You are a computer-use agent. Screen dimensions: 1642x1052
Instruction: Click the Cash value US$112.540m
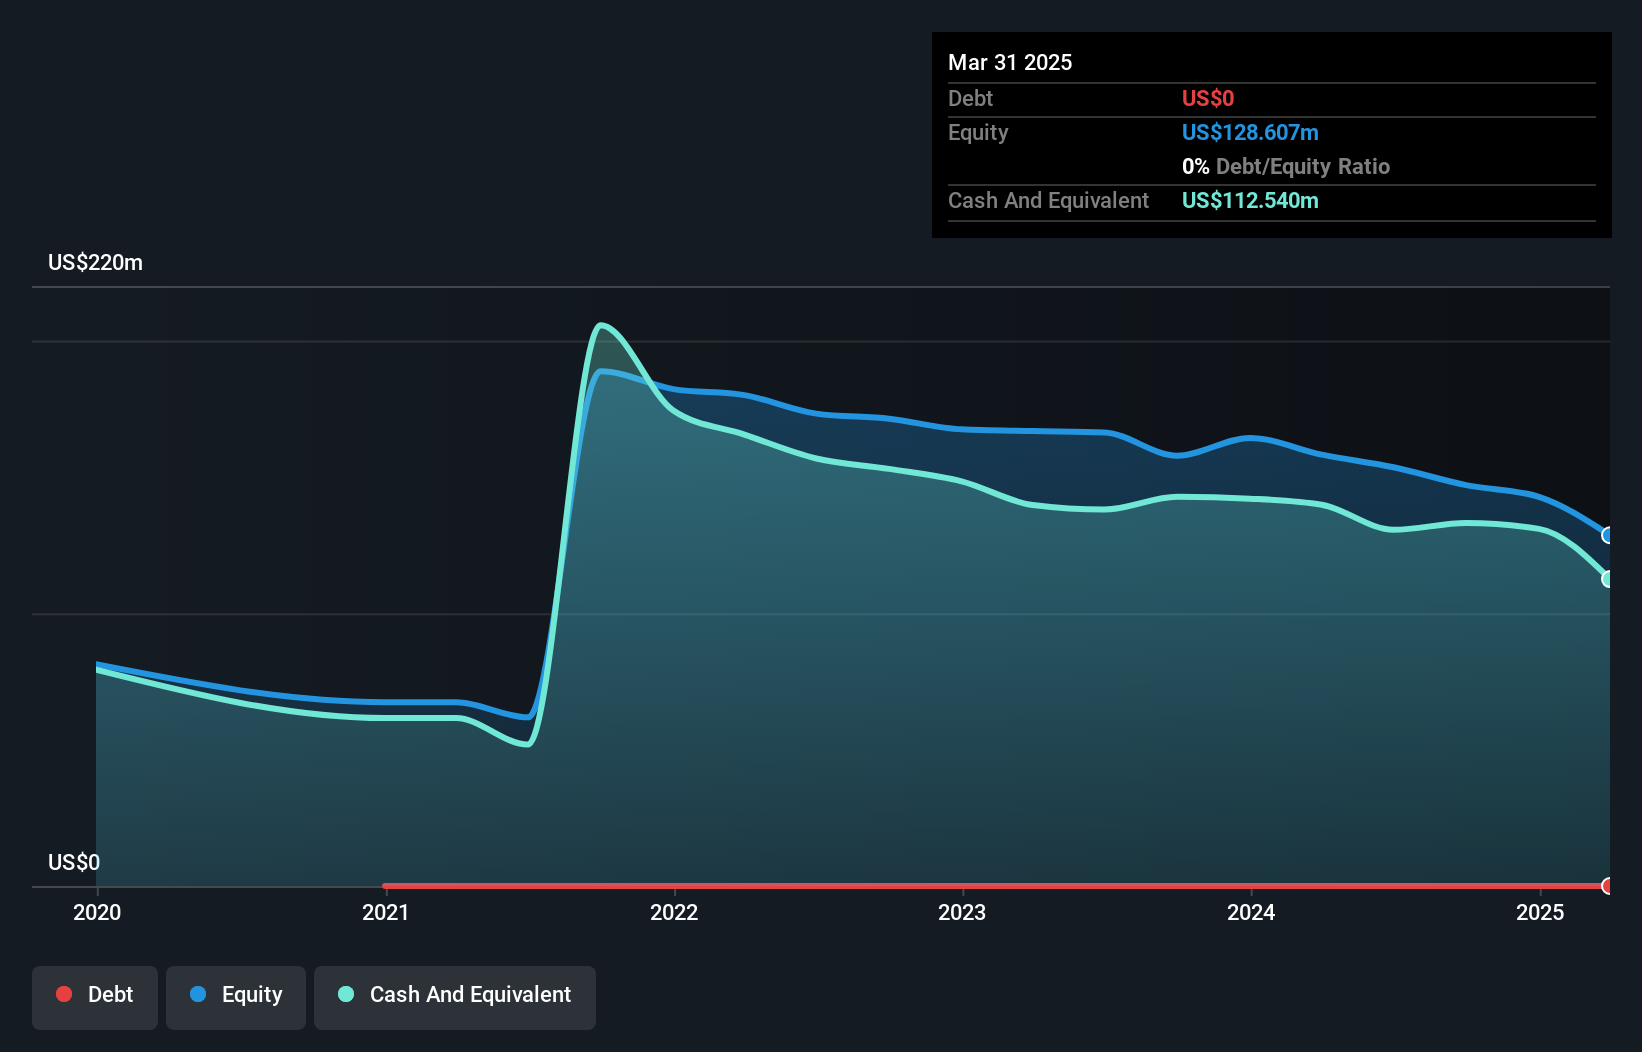(x=1250, y=200)
